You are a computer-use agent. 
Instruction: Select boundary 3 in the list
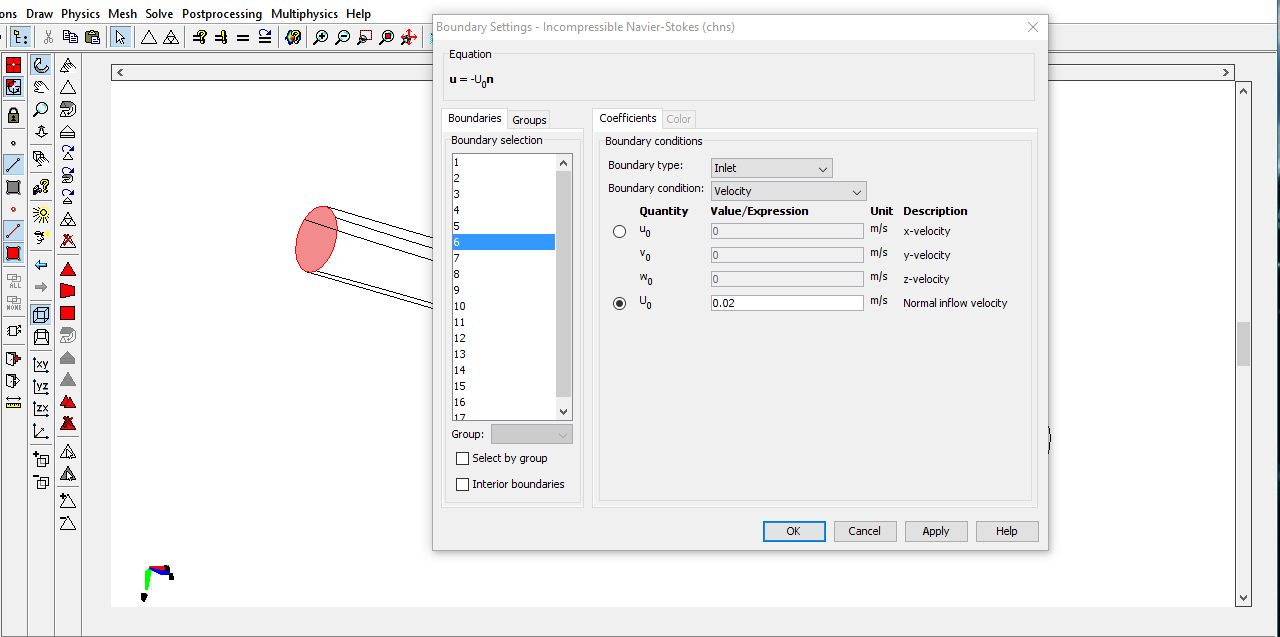pyautogui.click(x=504, y=194)
